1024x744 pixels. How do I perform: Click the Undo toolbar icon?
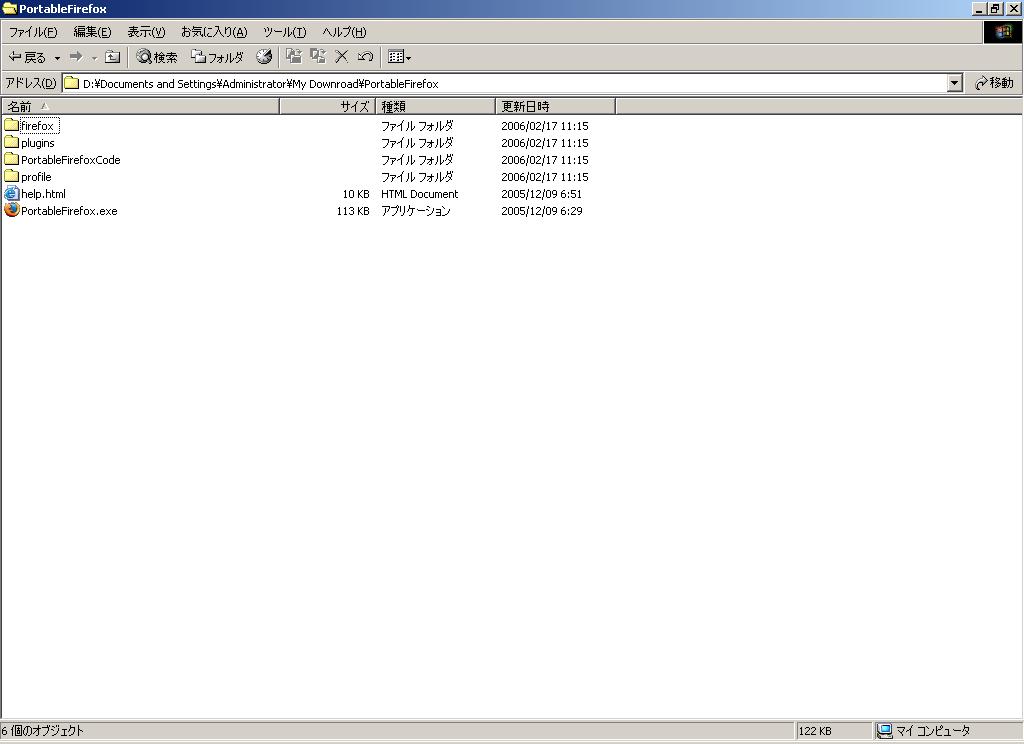(x=365, y=57)
